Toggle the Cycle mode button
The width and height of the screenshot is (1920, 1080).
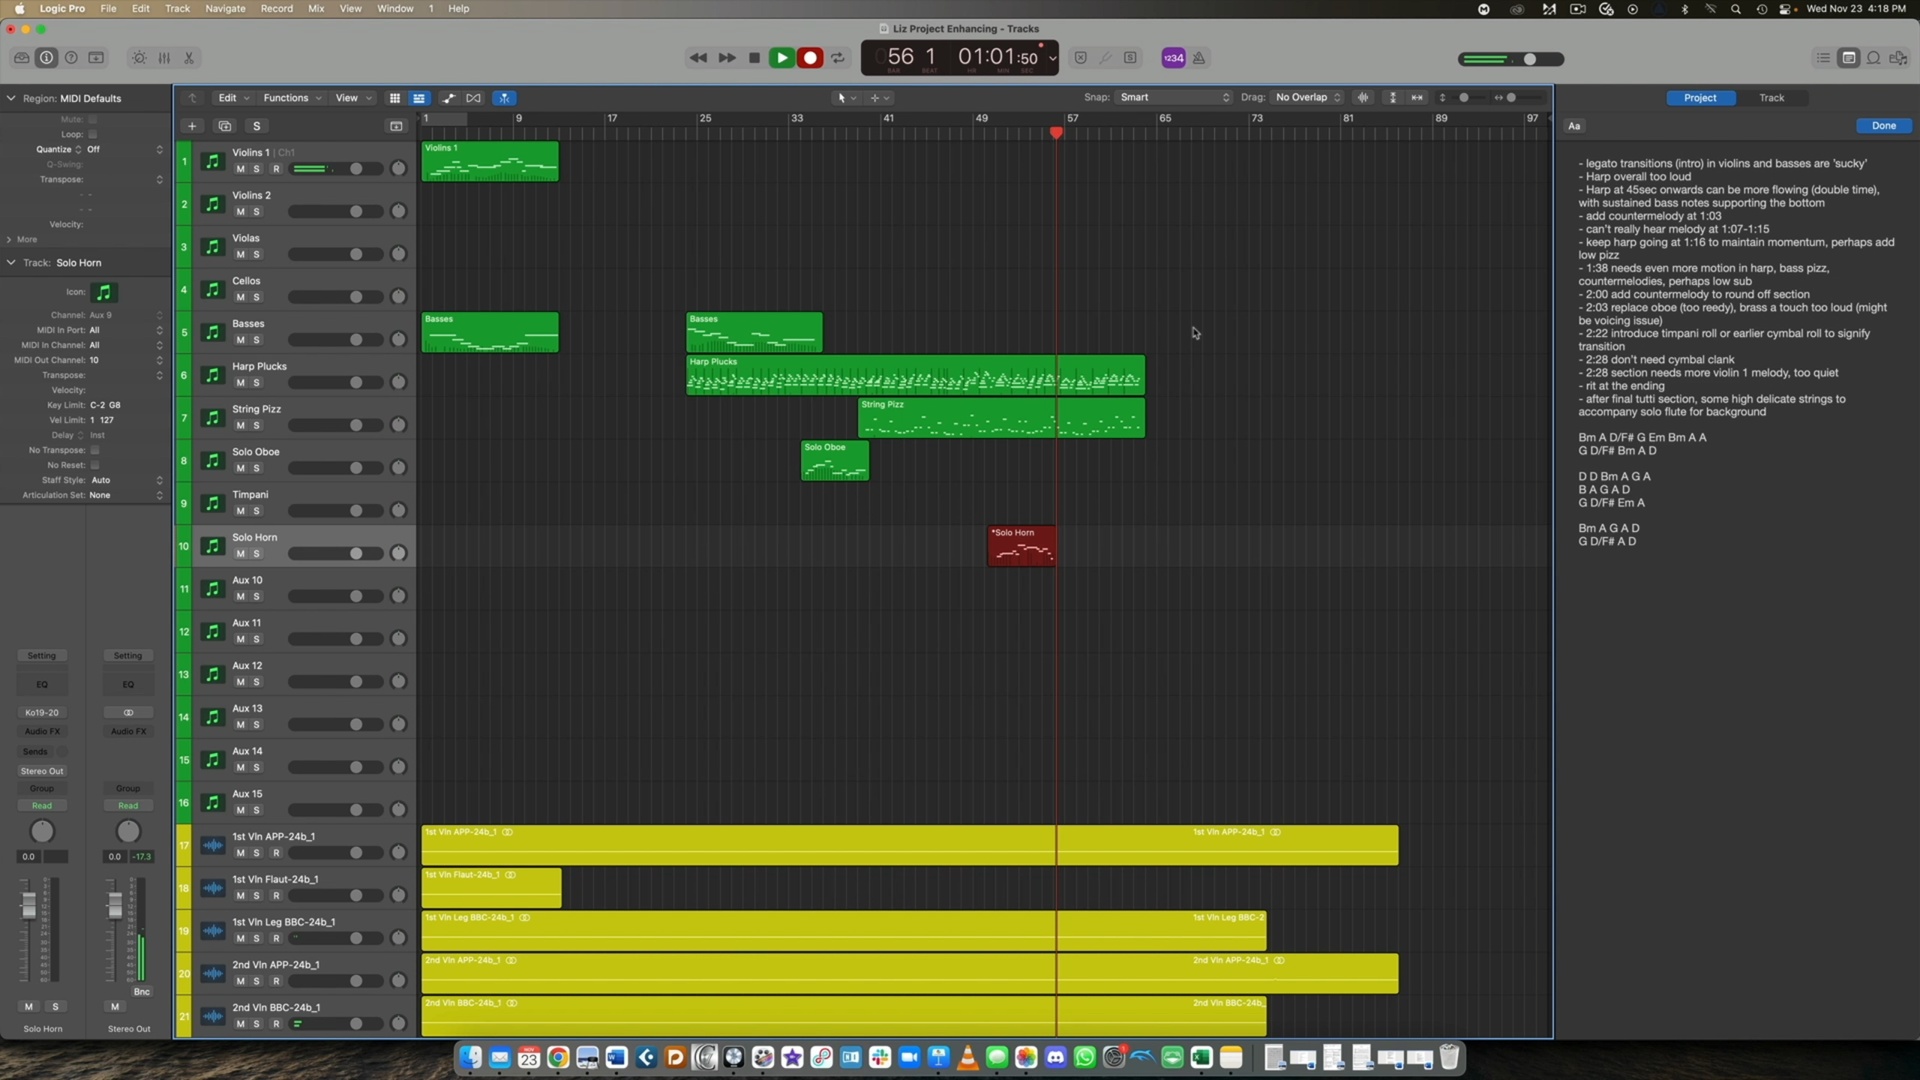(838, 58)
